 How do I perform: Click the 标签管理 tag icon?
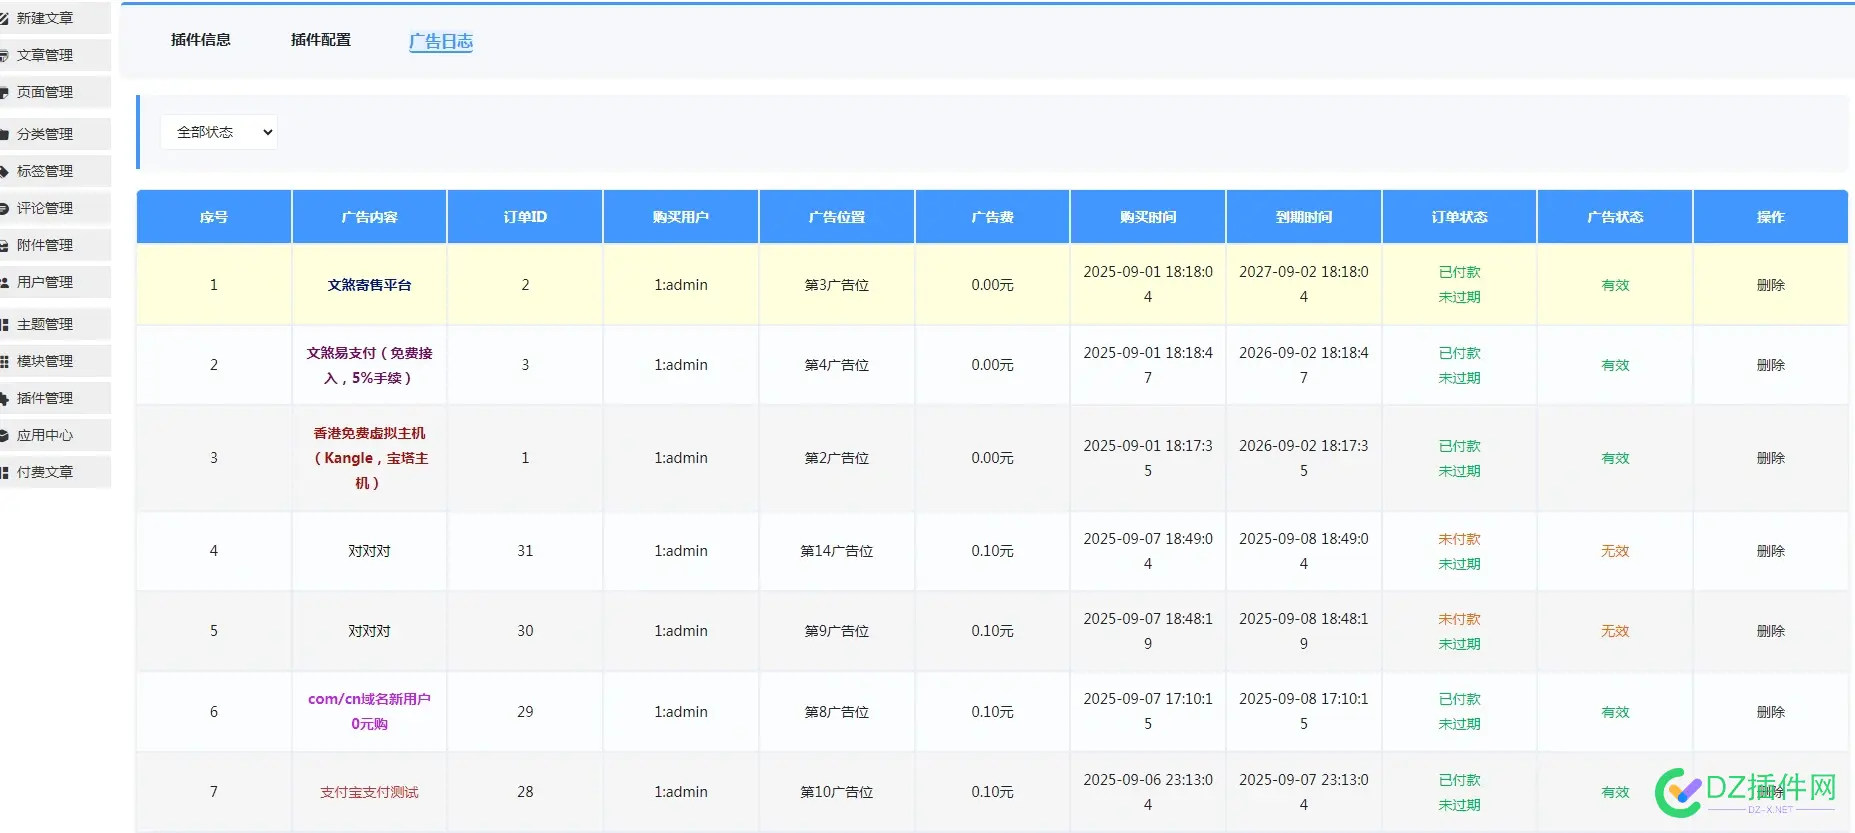(5, 171)
